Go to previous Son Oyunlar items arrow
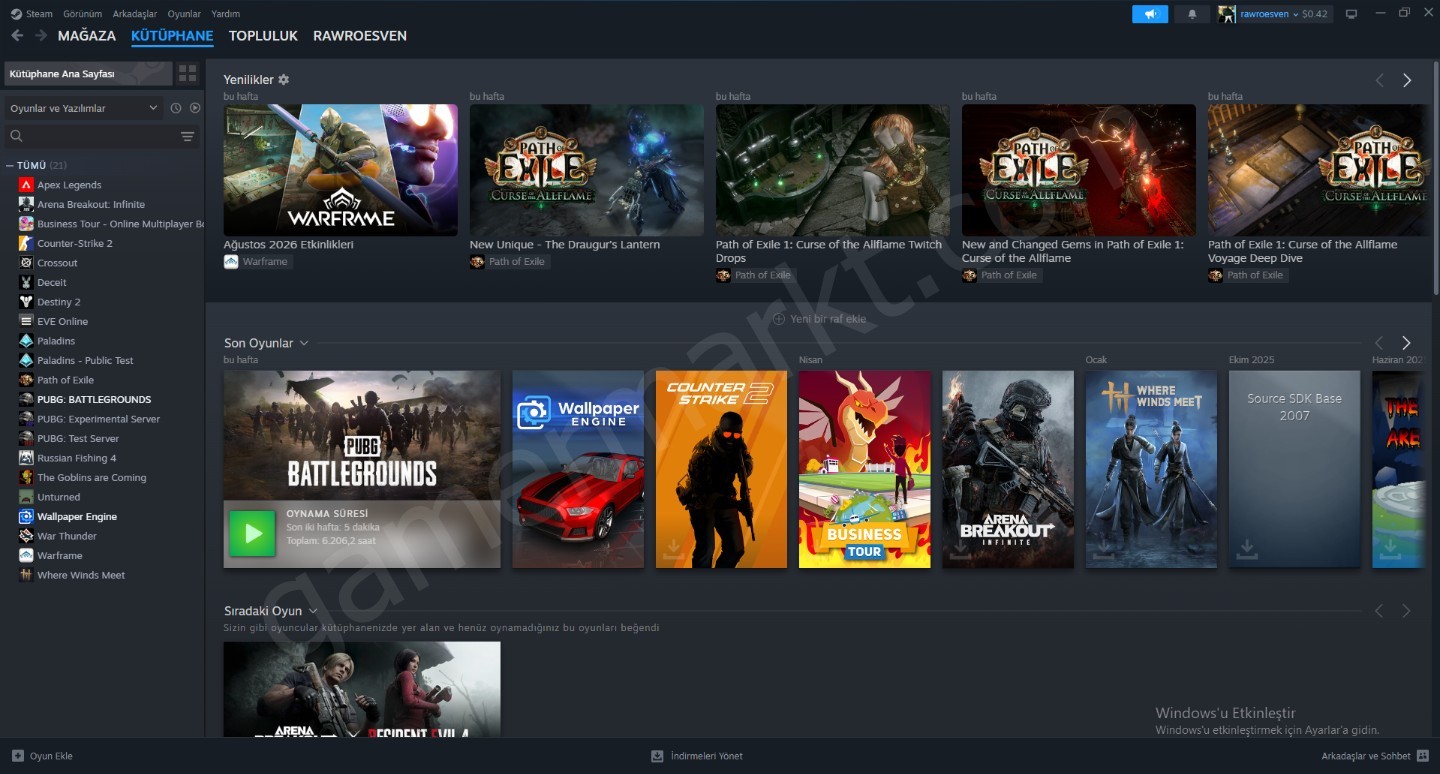Viewport: 1440px width, 774px height. pos(1379,343)
